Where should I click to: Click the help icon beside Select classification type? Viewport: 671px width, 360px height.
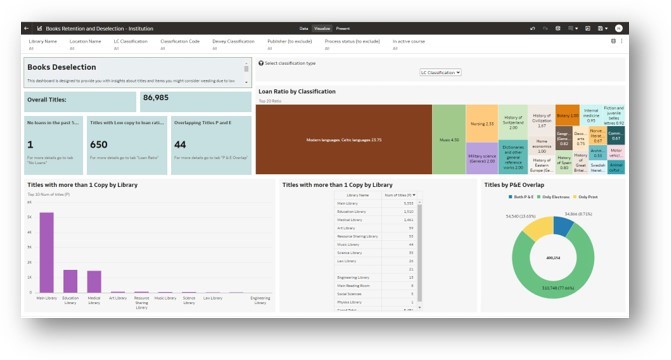[x=261, y=63]
